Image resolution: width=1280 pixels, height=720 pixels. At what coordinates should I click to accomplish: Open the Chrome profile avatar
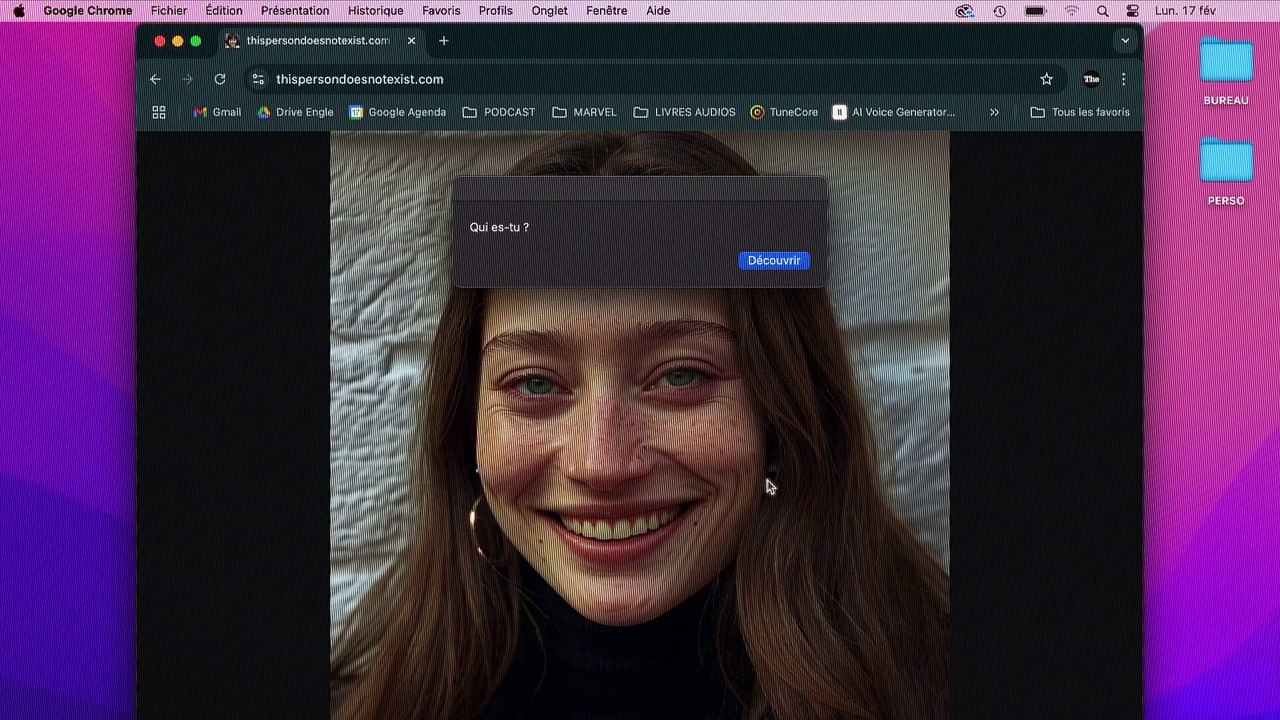(x=1092, y=79)
